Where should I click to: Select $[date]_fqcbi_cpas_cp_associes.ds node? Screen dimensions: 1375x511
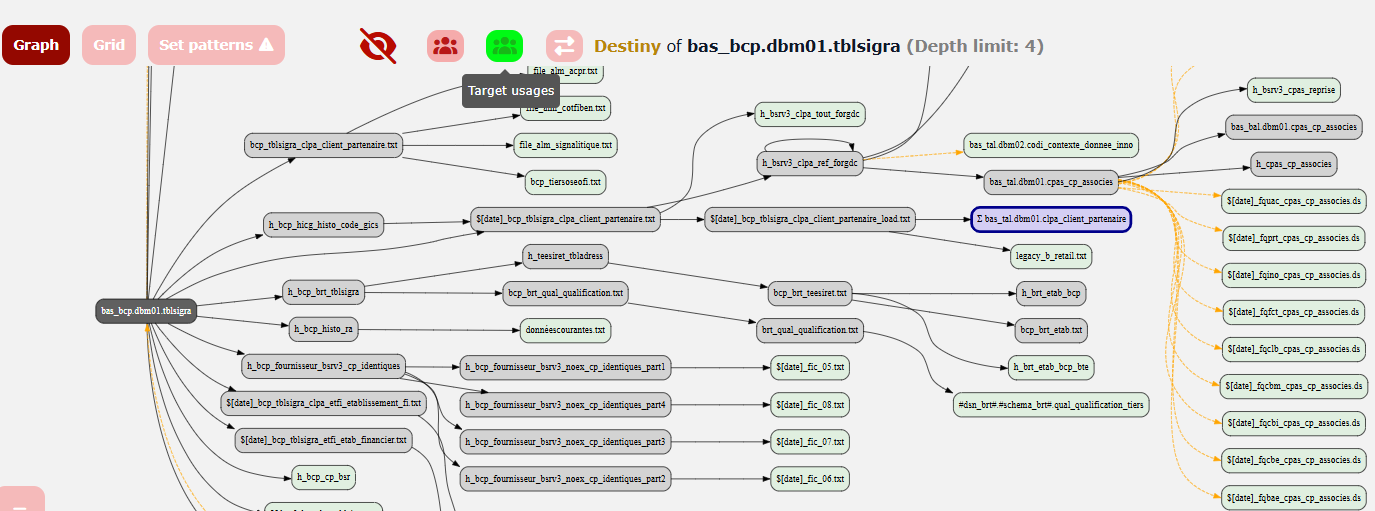pyautogui.click(x=1294, y=423)
